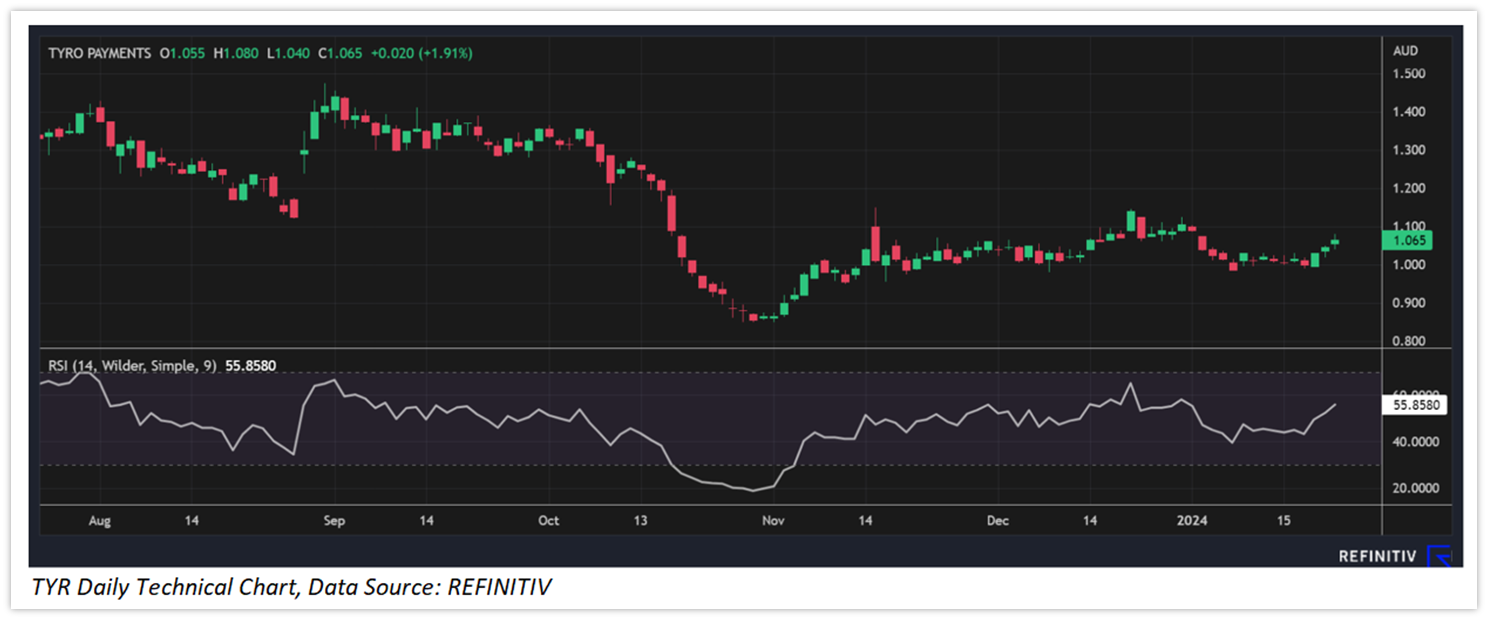Click the 1.200 price axis label
Image resolution: width=1488 pixels, height=620 pixels.
click(x=1408, y=188)
